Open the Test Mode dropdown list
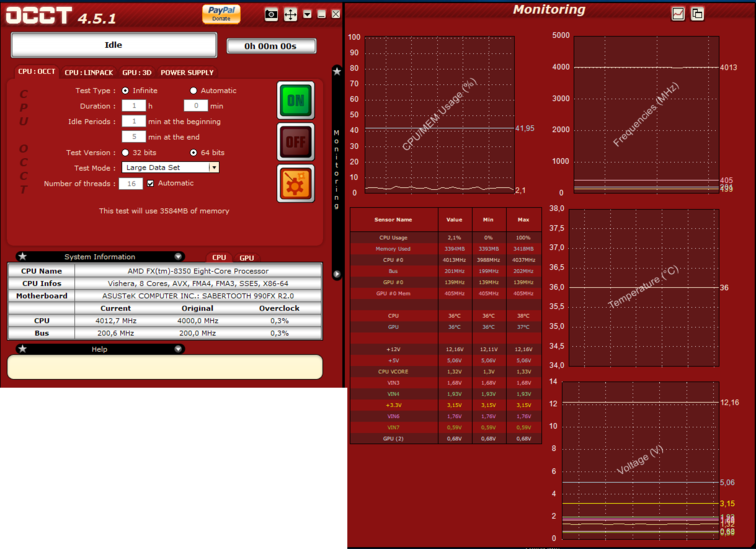Viewport: 756px width, 549px height. 213,167
